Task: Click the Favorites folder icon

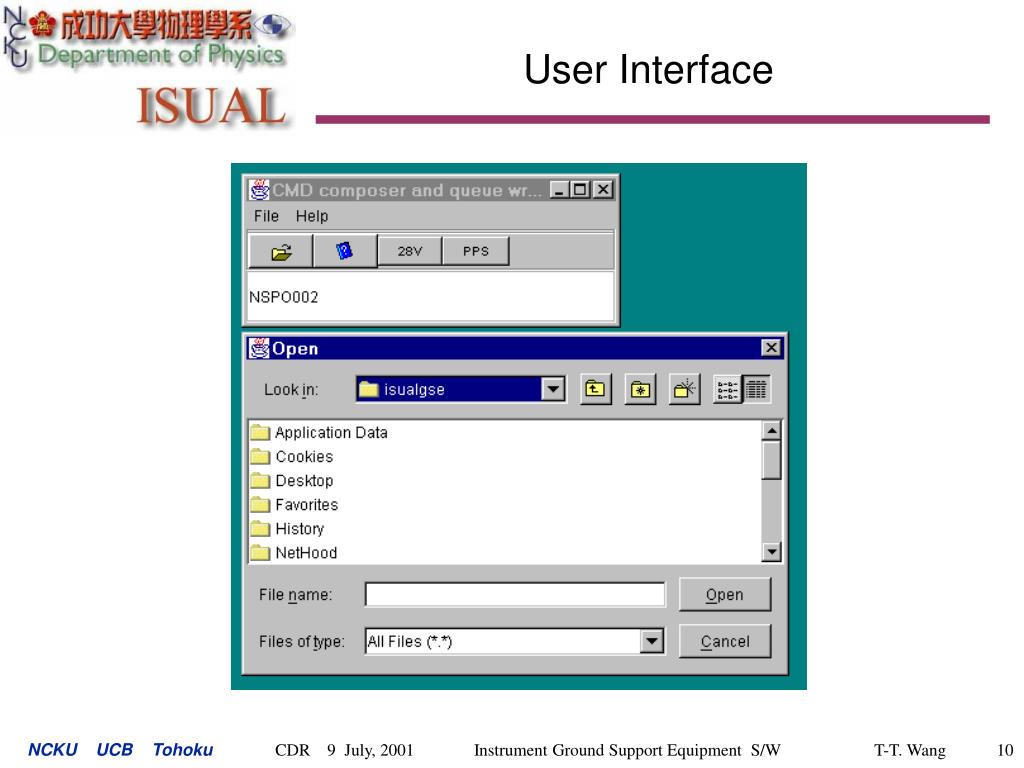Action: (260, 505)
